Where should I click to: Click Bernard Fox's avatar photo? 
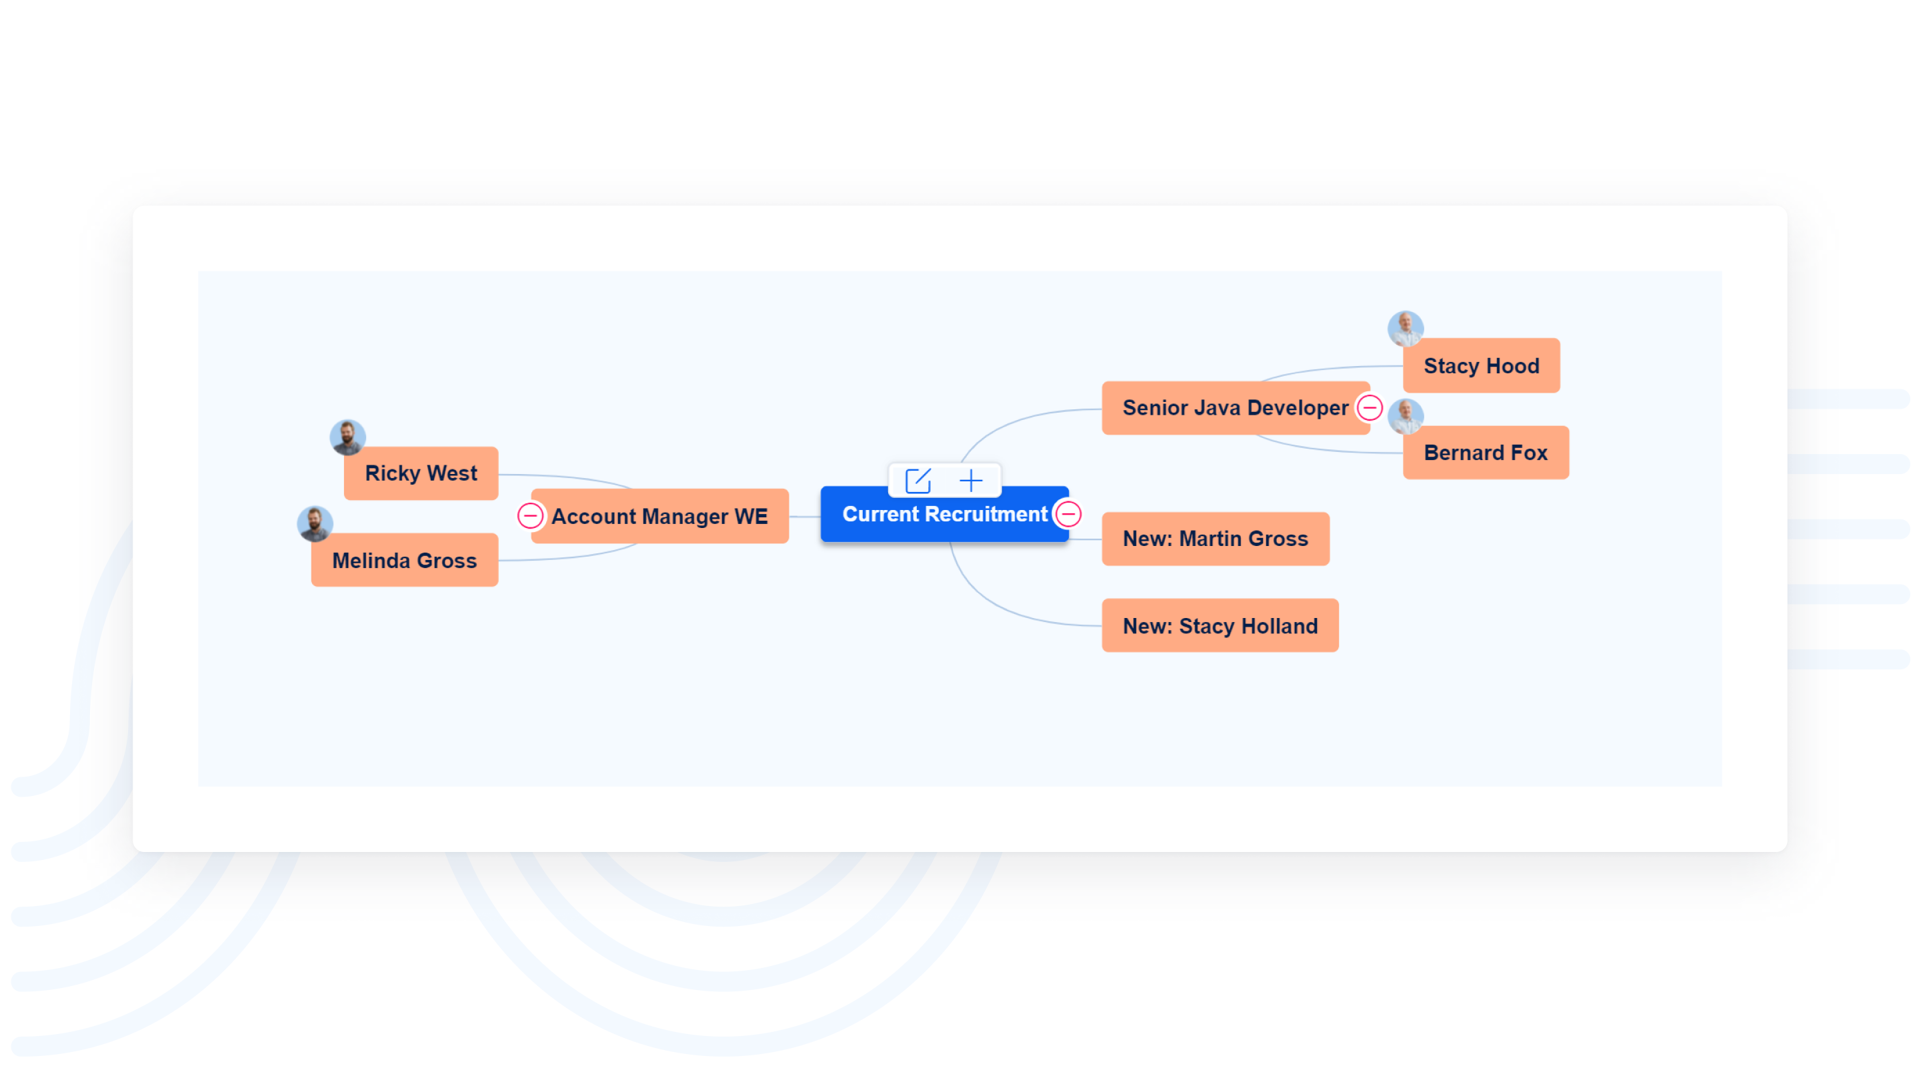point(1405,415)
